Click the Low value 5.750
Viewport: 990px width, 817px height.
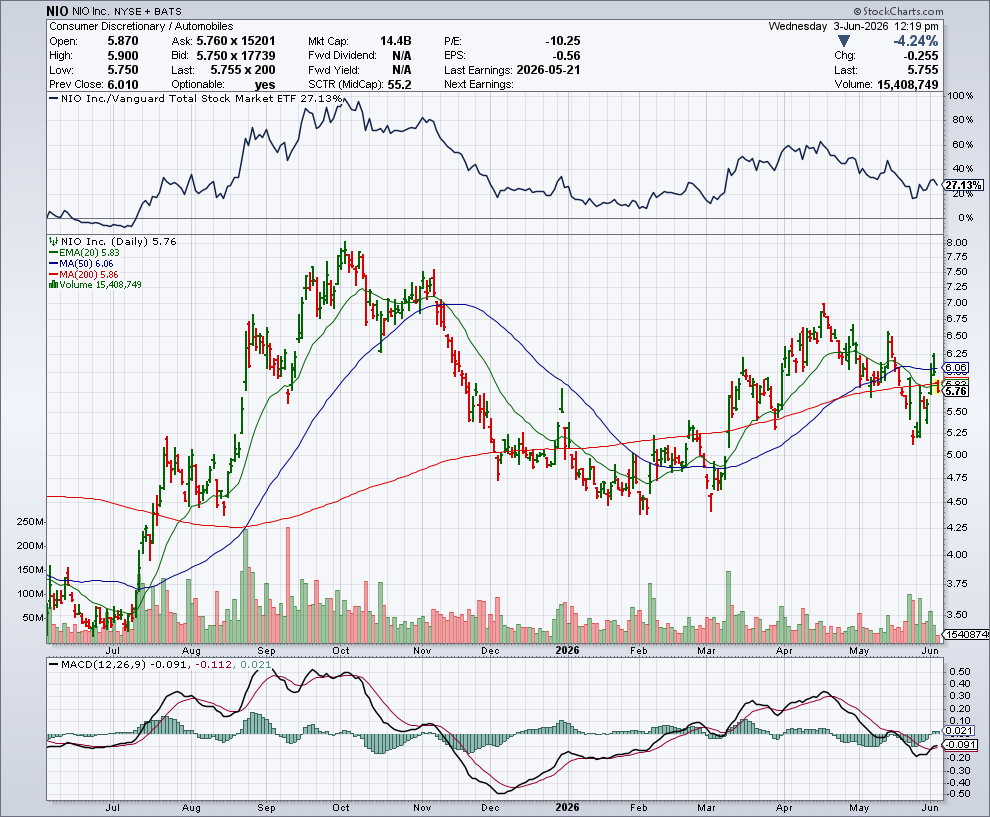(x=122, y=70)
